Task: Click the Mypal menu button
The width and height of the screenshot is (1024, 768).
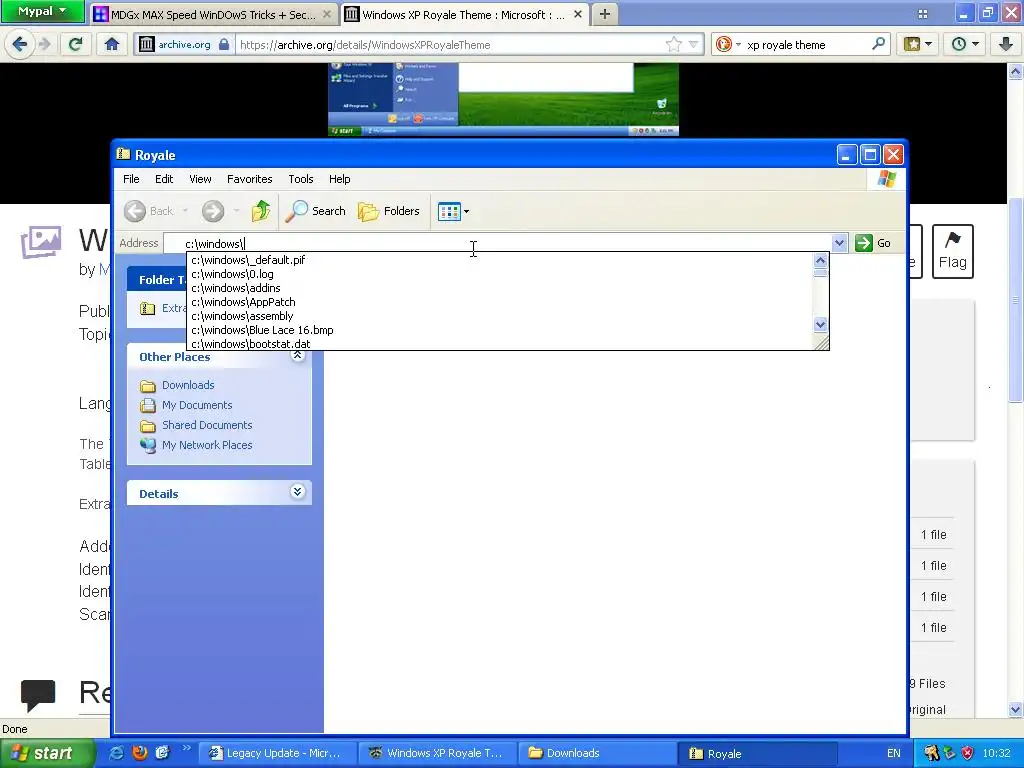Action: click(x=42, y=11)
